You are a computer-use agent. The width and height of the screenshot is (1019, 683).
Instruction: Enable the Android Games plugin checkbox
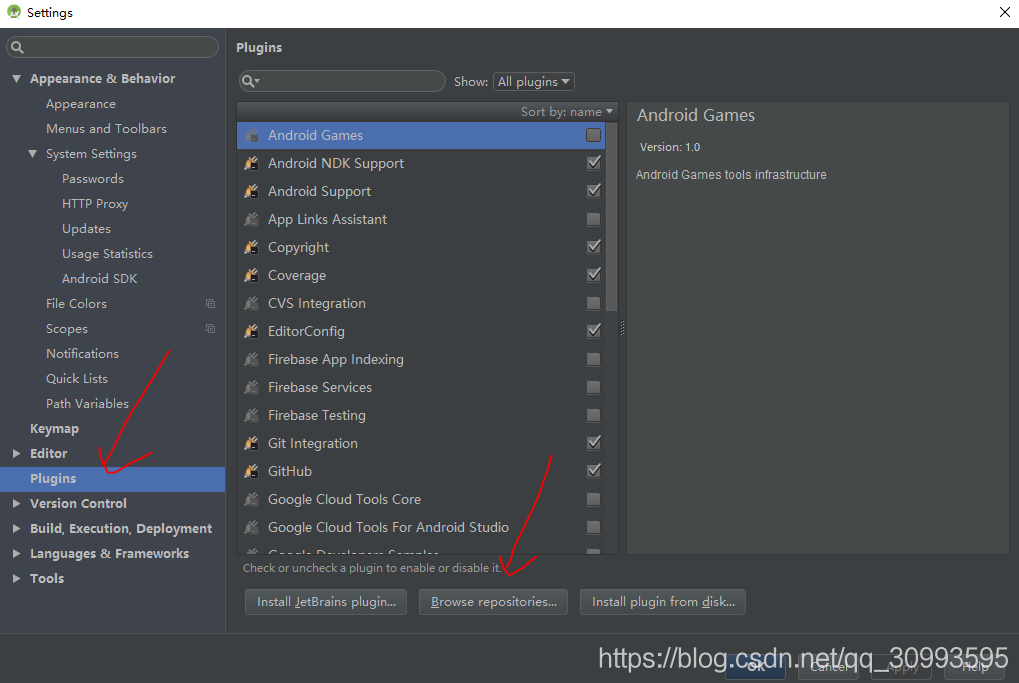(x=593, y=135)
